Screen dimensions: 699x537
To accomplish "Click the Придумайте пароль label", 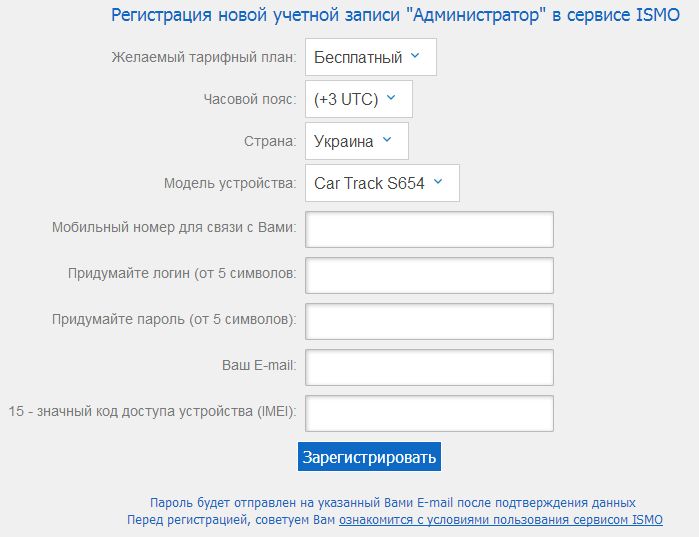I will point(173,319).
